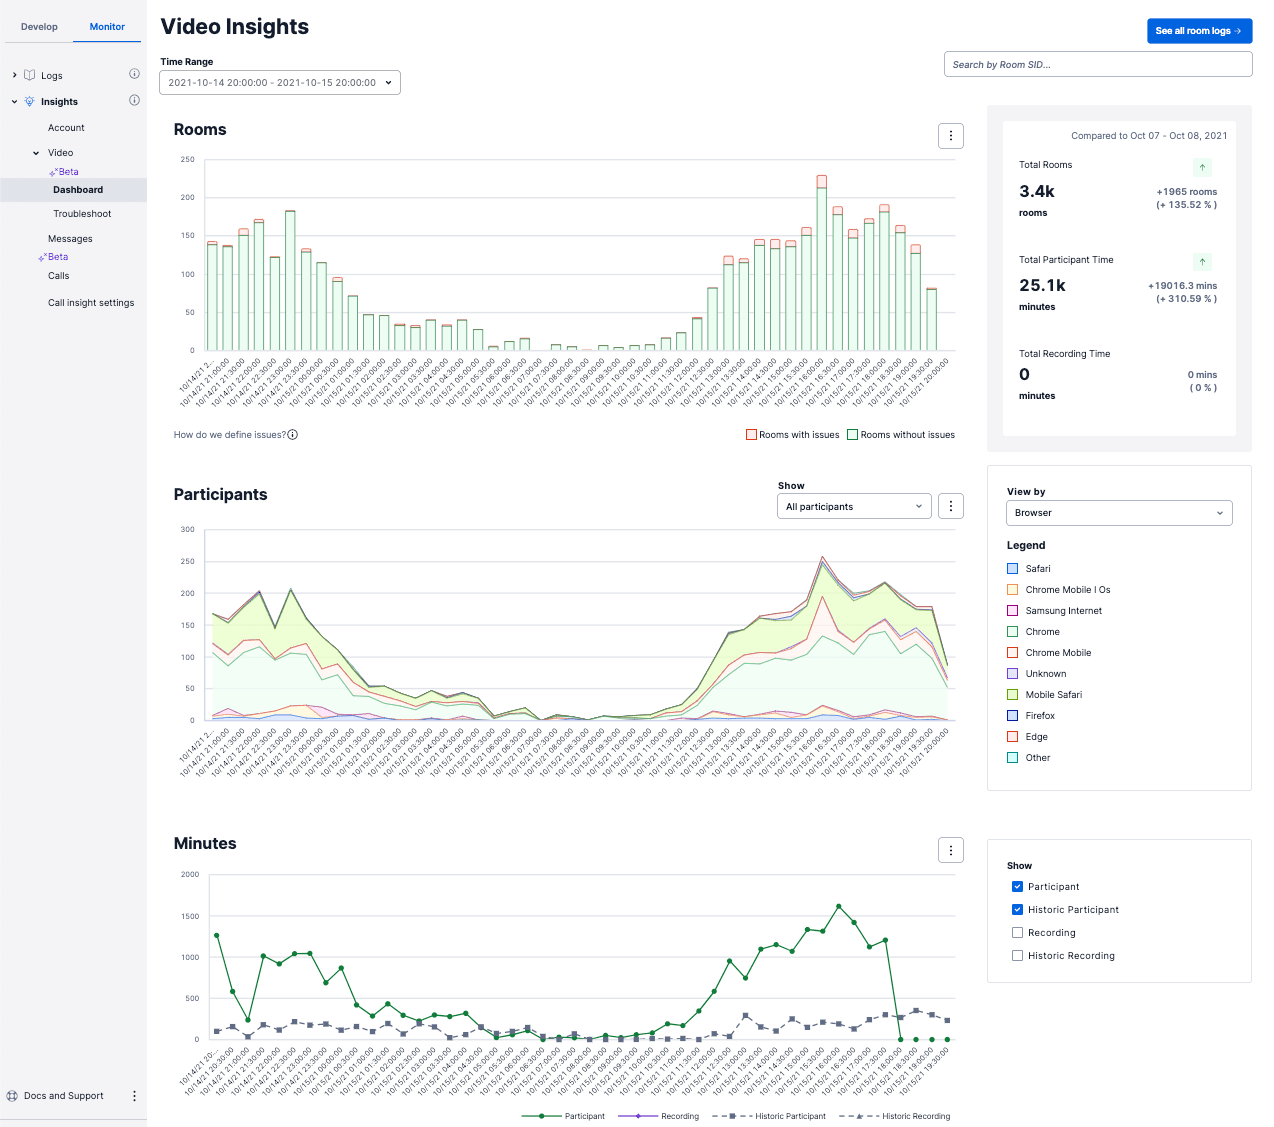
Task: Click the Insights lightbulb icon in sidebar
Action: tap(30, 101)
